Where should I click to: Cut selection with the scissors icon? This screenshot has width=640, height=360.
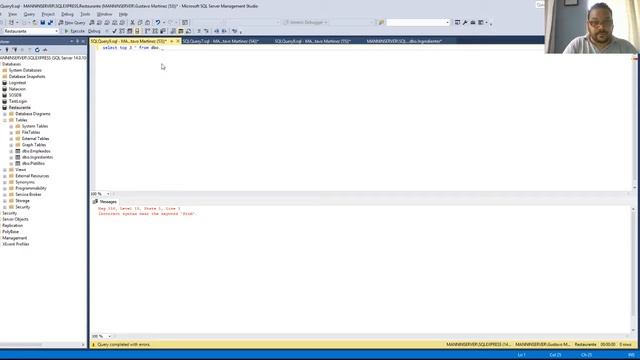tap(132, 22)
